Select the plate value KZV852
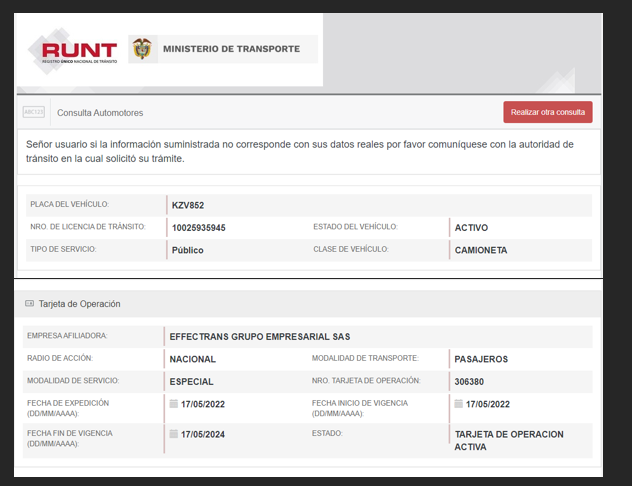The height and width of the screenshot is (486, 632). (188, 205)
